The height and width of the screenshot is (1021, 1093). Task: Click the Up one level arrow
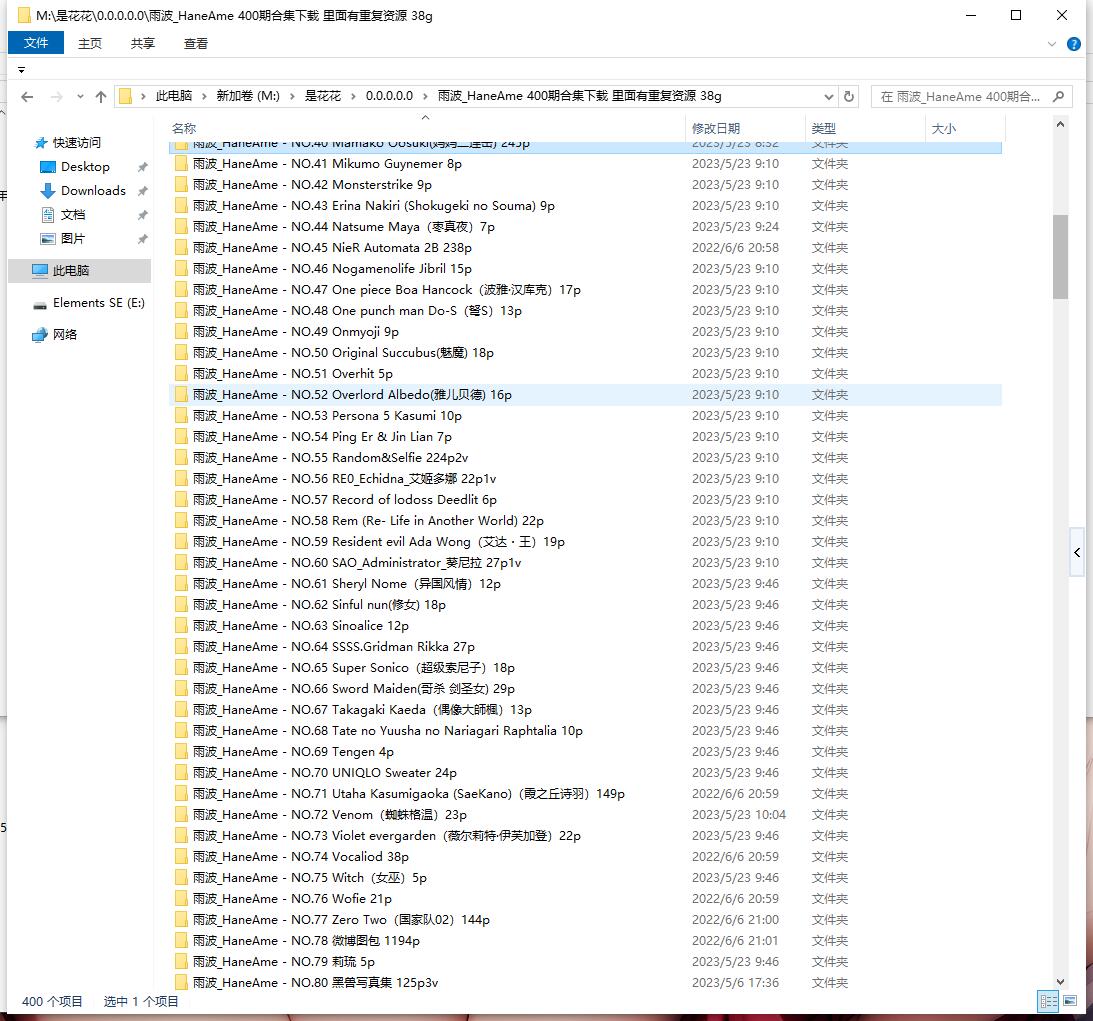click(x=101, y=97)
